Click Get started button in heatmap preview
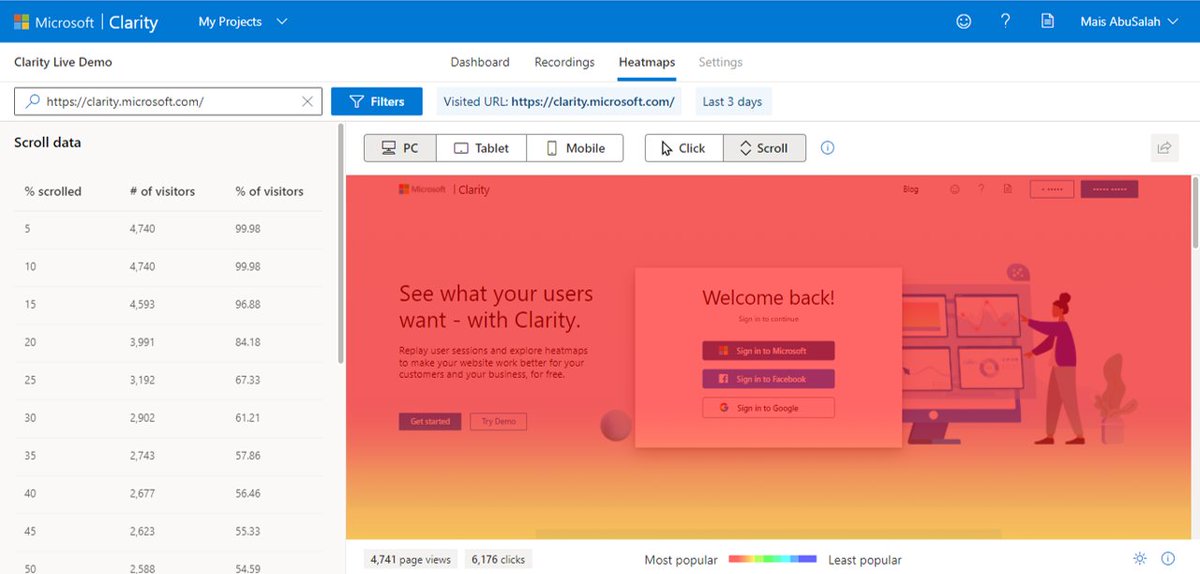Image resolution: width=1200 pixels, height=574 pixels. click(430, 421)
